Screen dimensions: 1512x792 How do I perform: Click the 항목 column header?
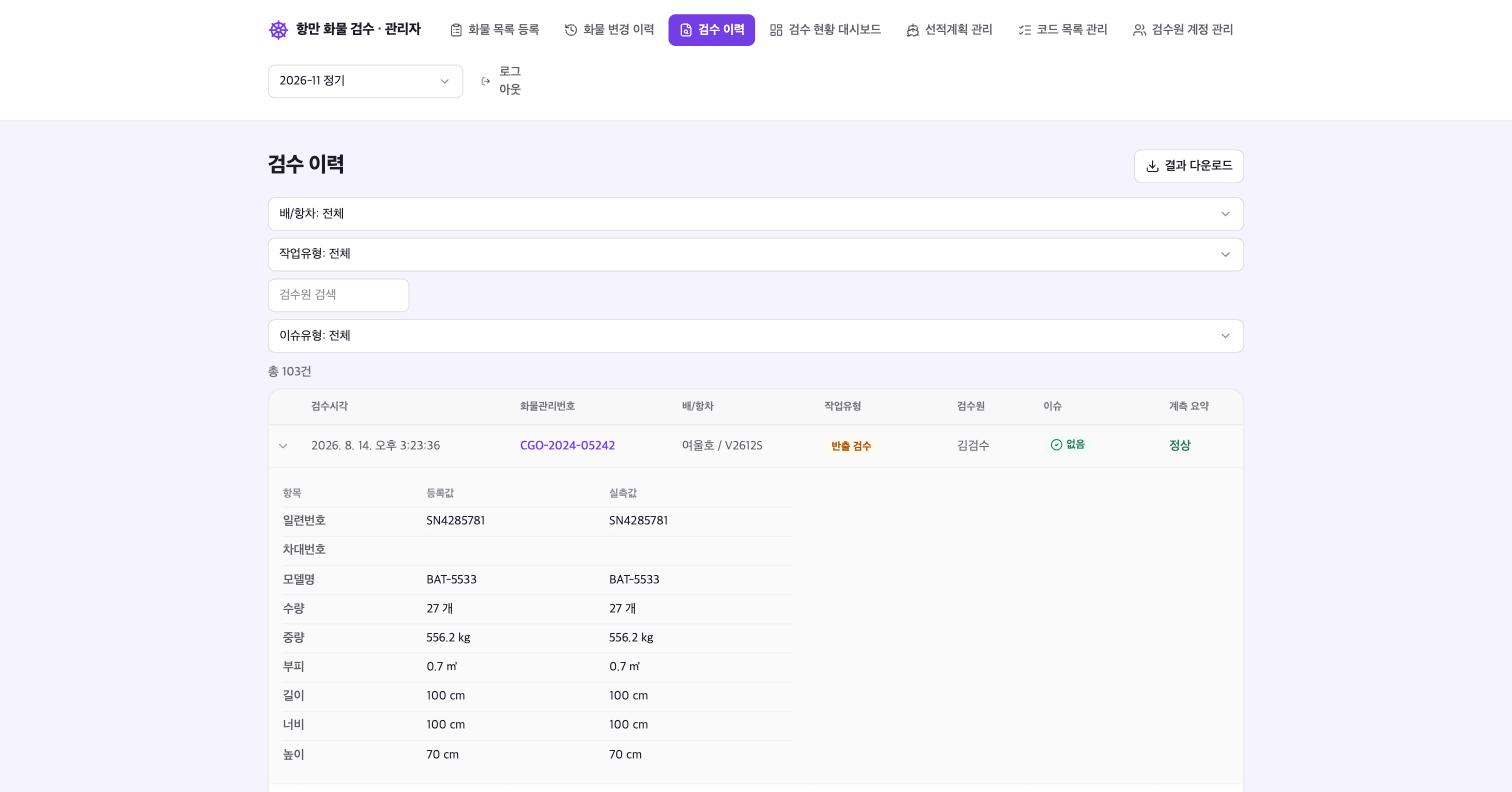pos(292,493)
